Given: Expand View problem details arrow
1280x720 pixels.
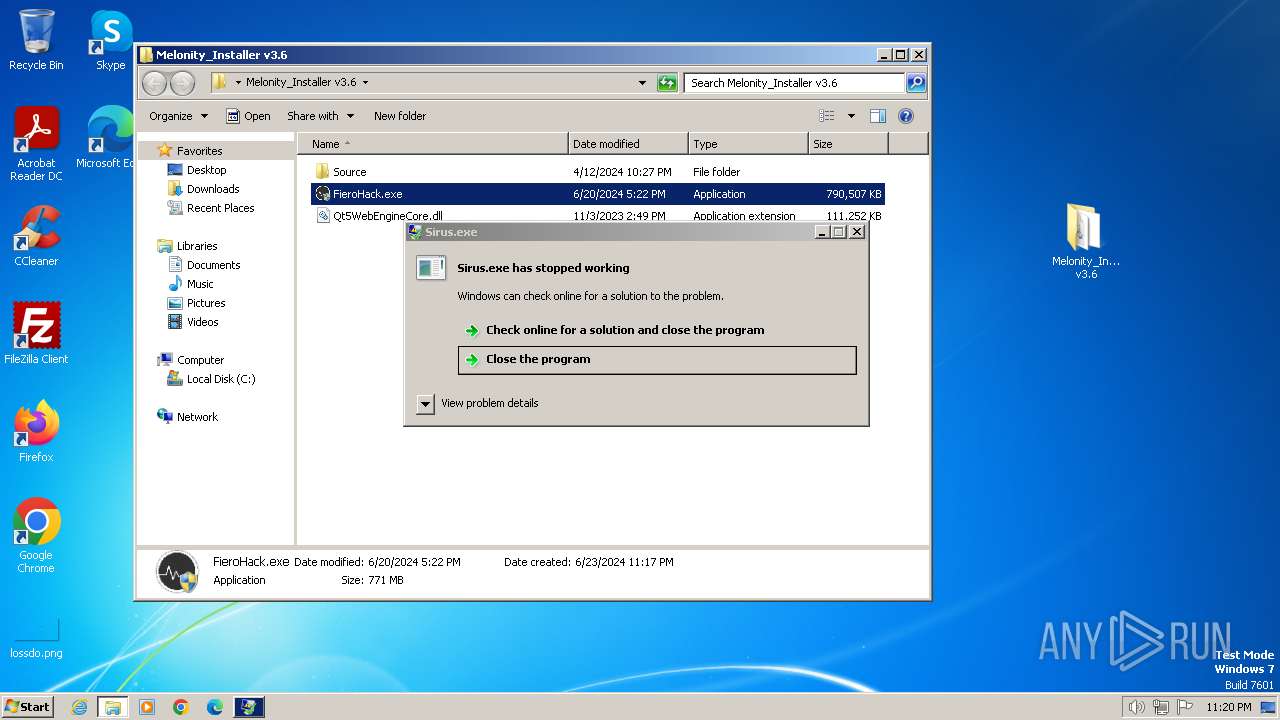Looking at the screenshot, I should pyautogui.click(x=425, y=403).
